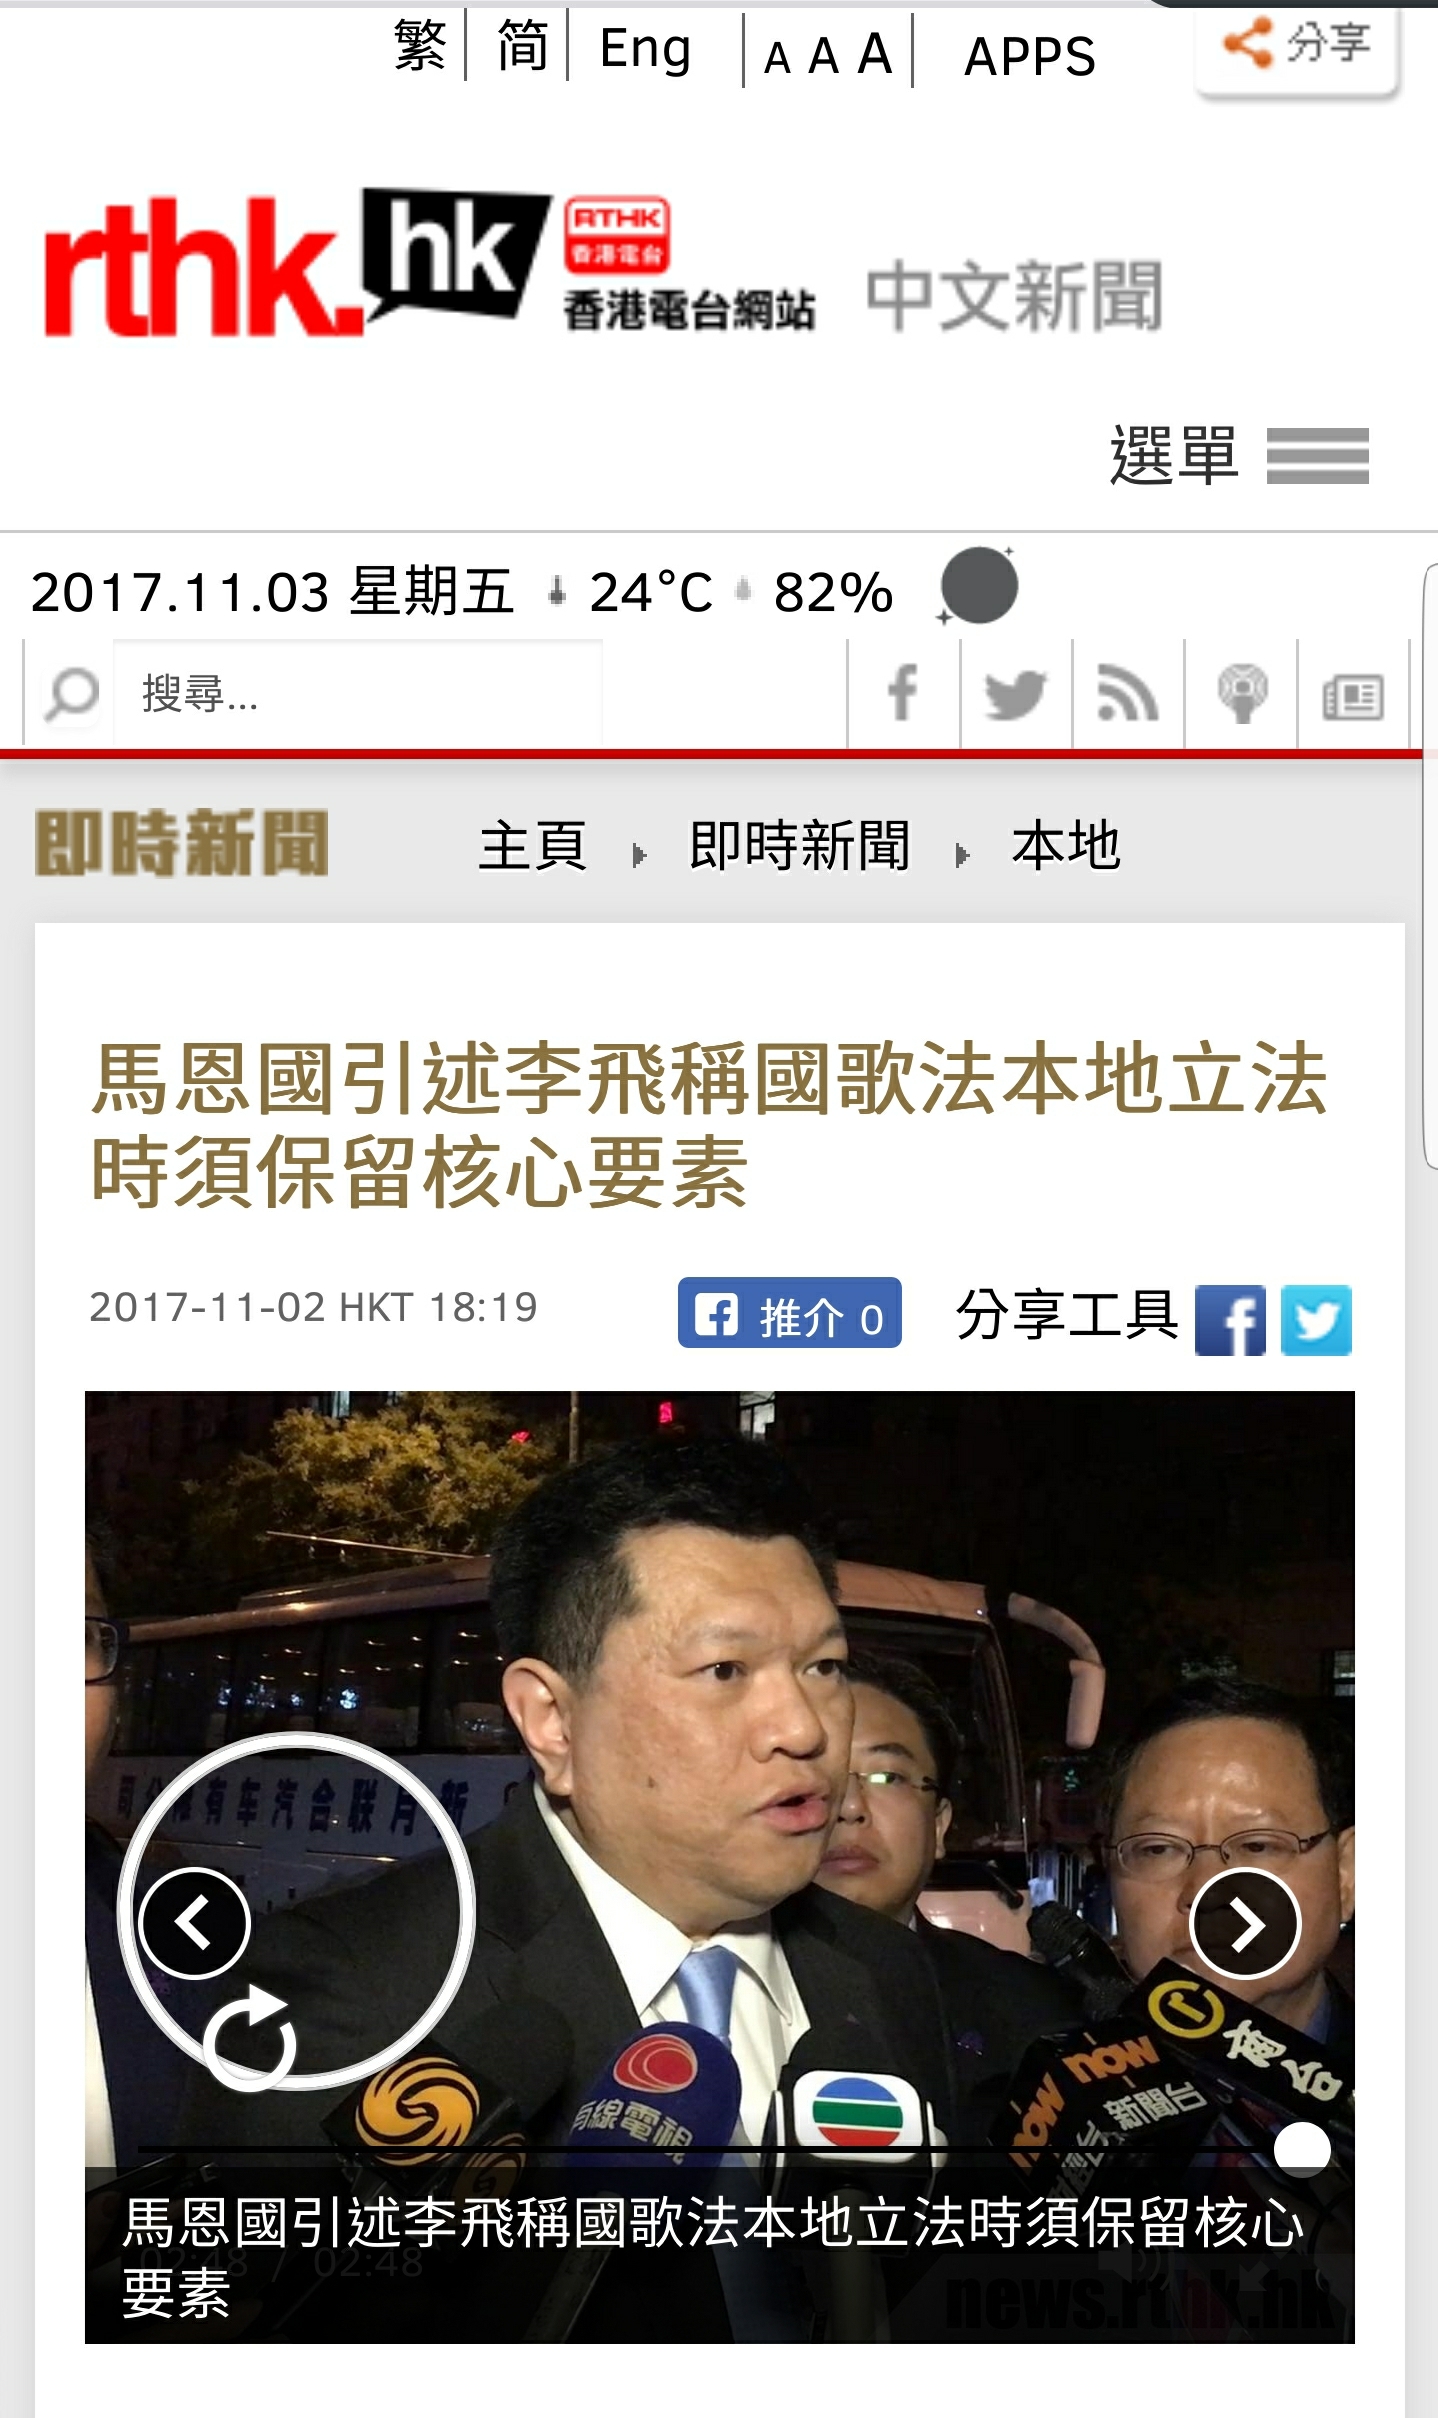Switch language to Eng

646,48
